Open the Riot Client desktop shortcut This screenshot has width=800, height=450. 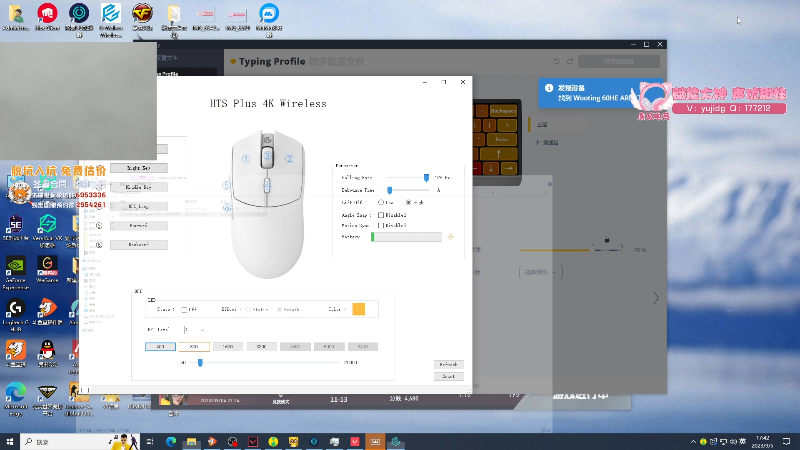(47, 17)
